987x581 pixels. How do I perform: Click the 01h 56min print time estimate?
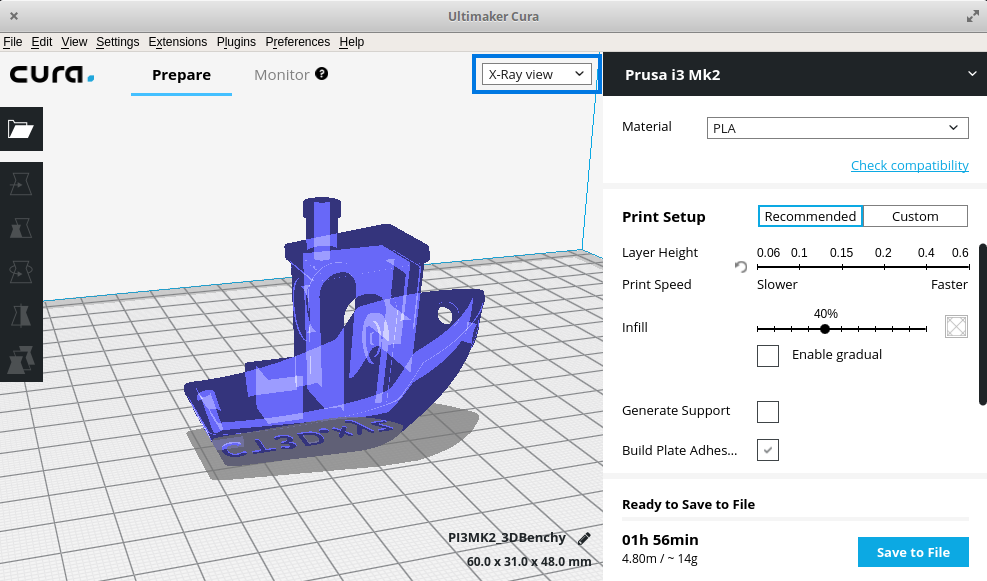coord(660,540)
